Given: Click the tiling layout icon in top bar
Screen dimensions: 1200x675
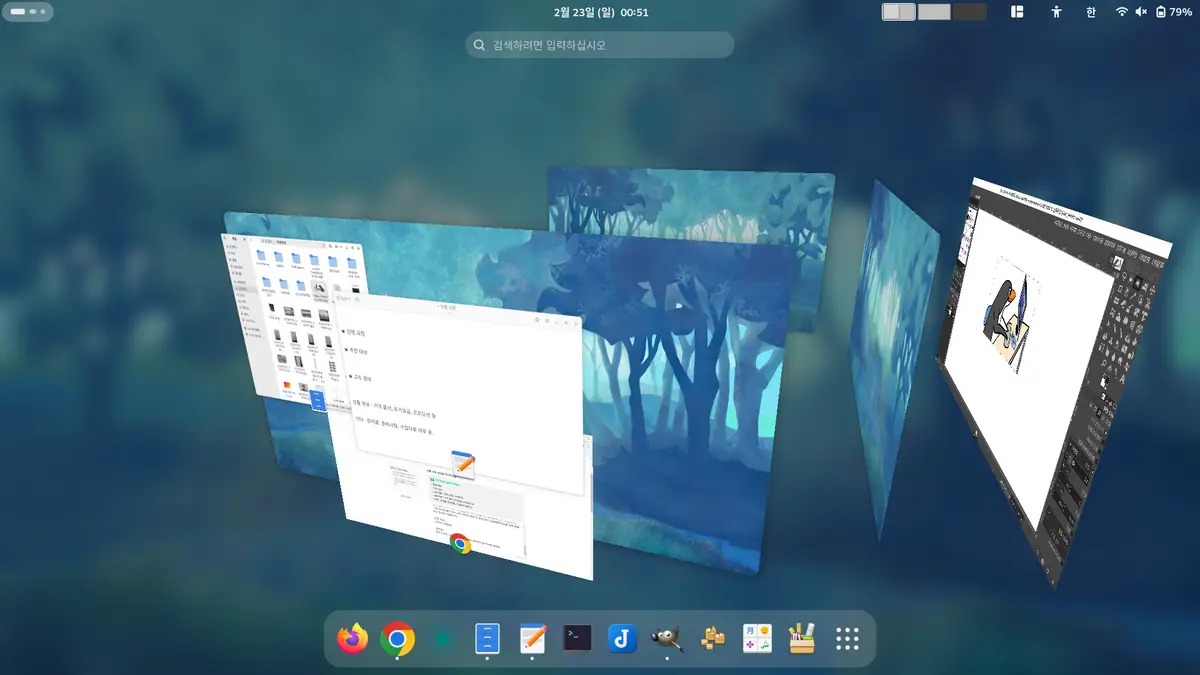Looking at the screenshot, I should pyautogui.click(x=1017, y=12).
